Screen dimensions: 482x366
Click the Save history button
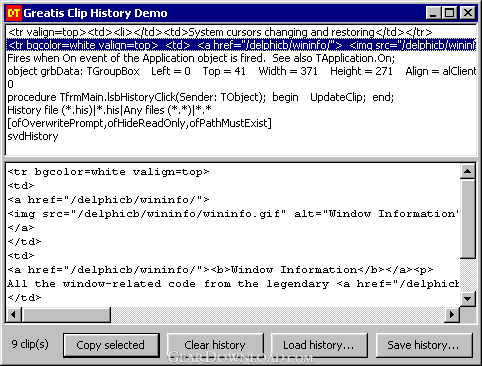click(x=424, y=345)
